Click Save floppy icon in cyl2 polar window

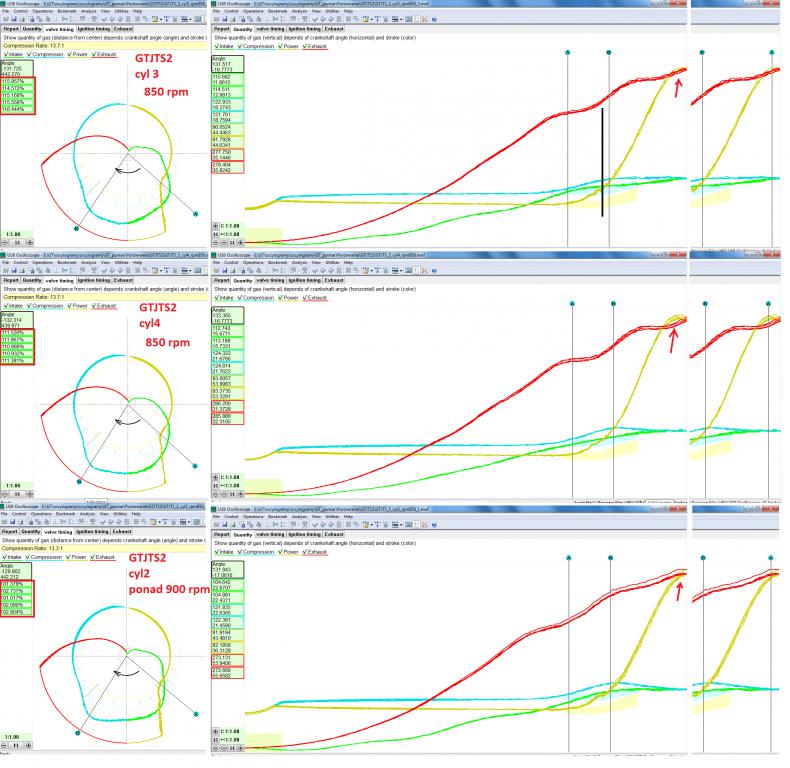(13, 522)
